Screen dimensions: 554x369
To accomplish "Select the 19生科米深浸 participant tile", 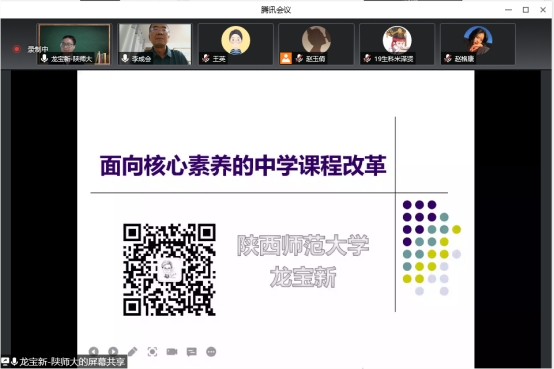I will coord(397,44).
